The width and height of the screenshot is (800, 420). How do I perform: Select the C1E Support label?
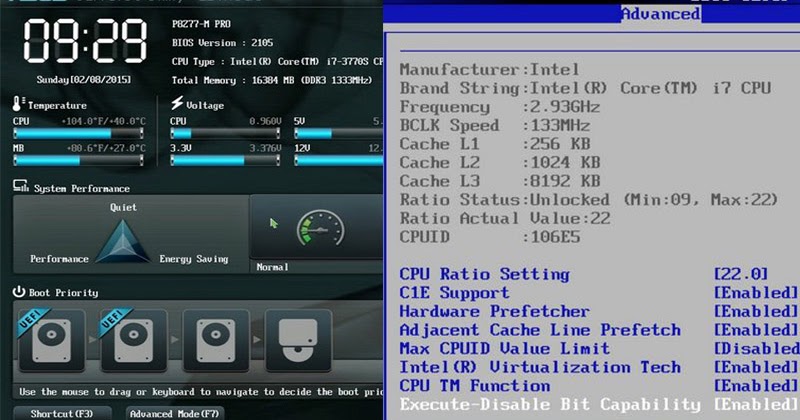(454, 293)
